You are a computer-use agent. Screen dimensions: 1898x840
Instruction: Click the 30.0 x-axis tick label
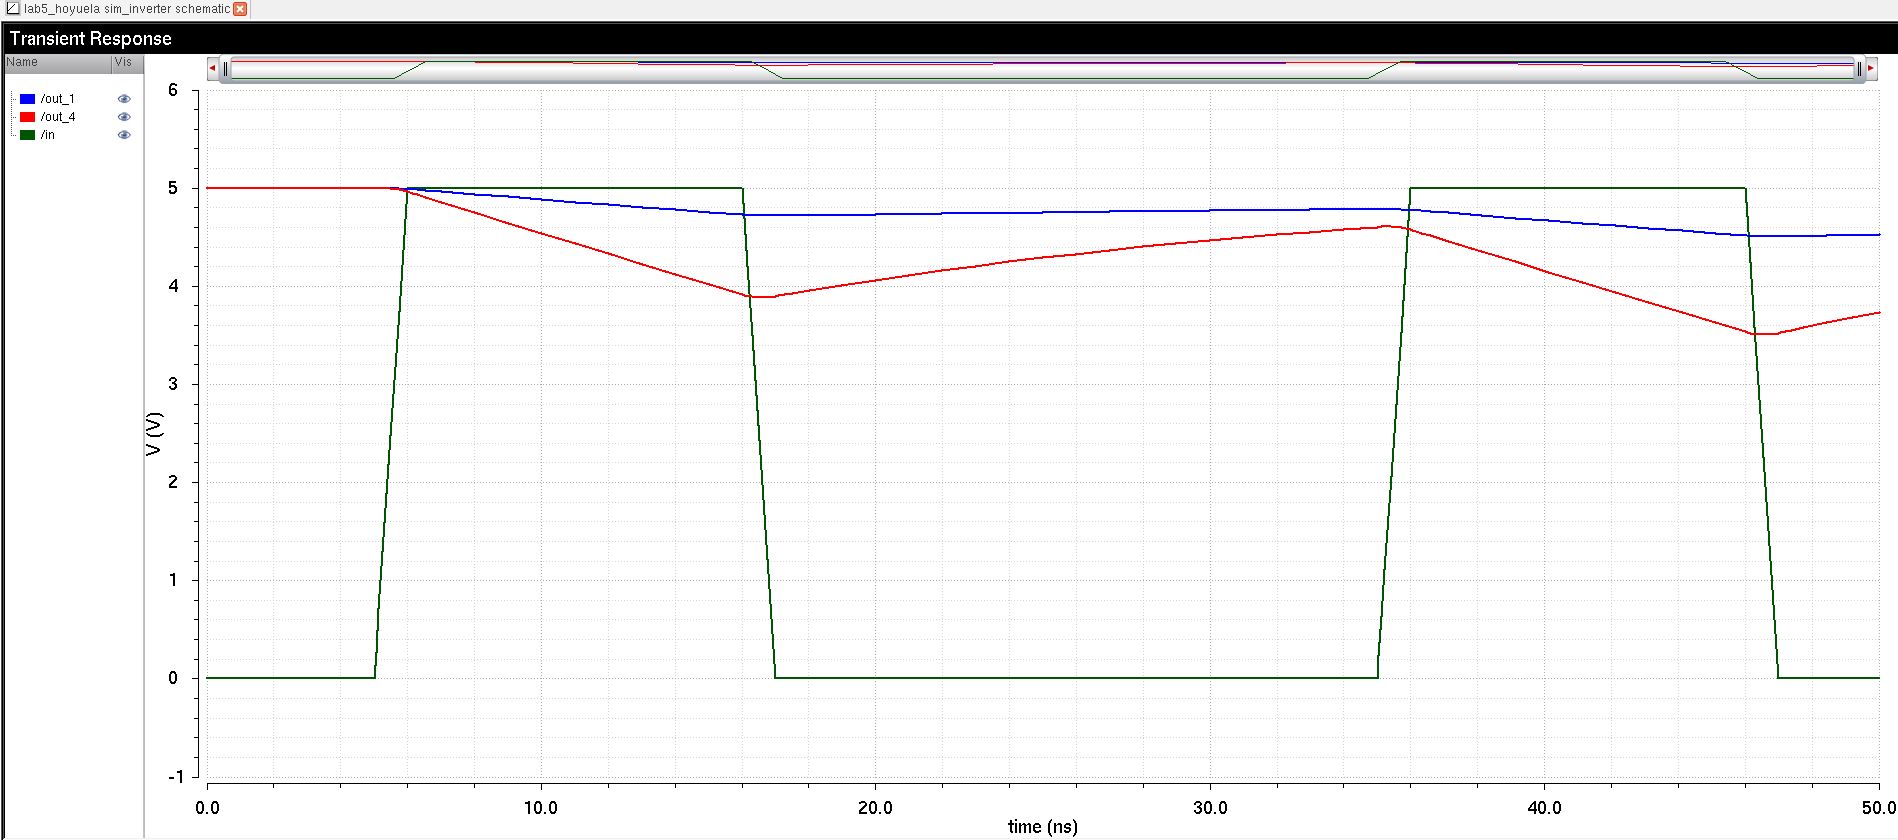[1210, 807]
